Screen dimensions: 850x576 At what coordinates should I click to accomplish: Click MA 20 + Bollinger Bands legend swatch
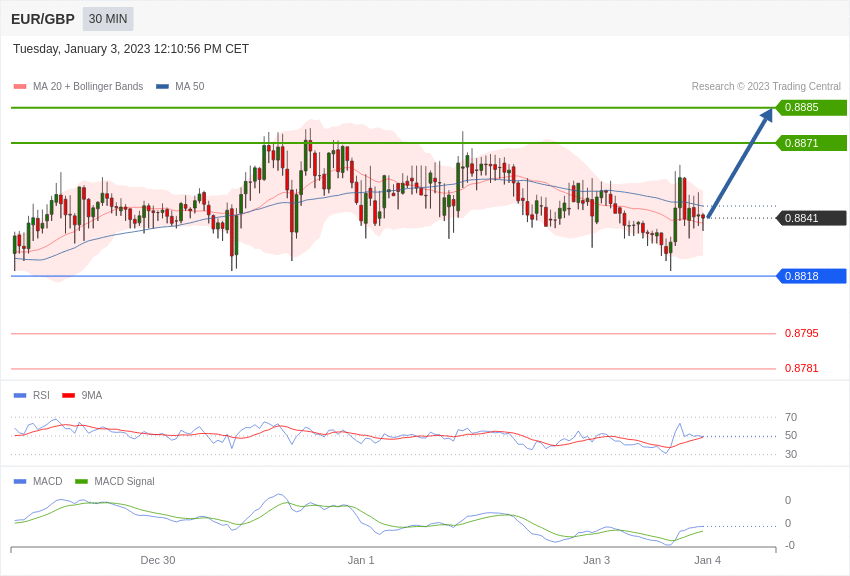pos(20,87)
